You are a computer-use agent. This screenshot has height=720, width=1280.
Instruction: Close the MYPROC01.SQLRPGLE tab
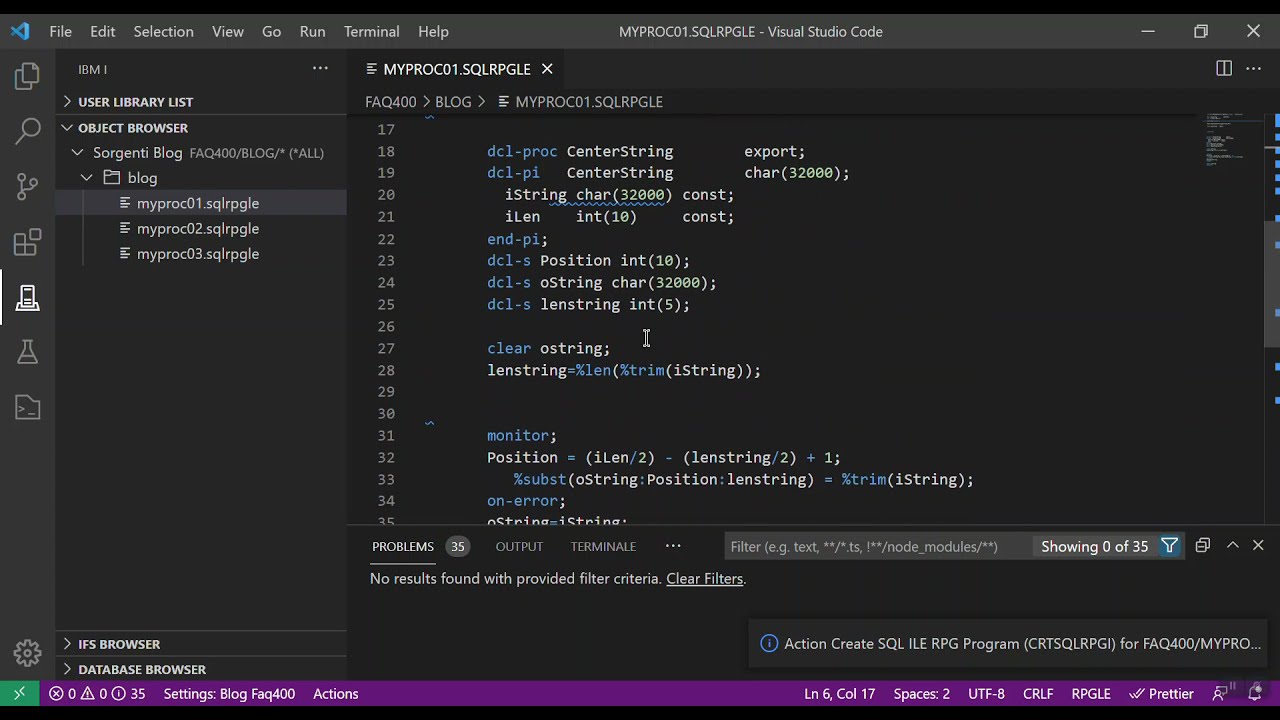(x=547, y=69)
